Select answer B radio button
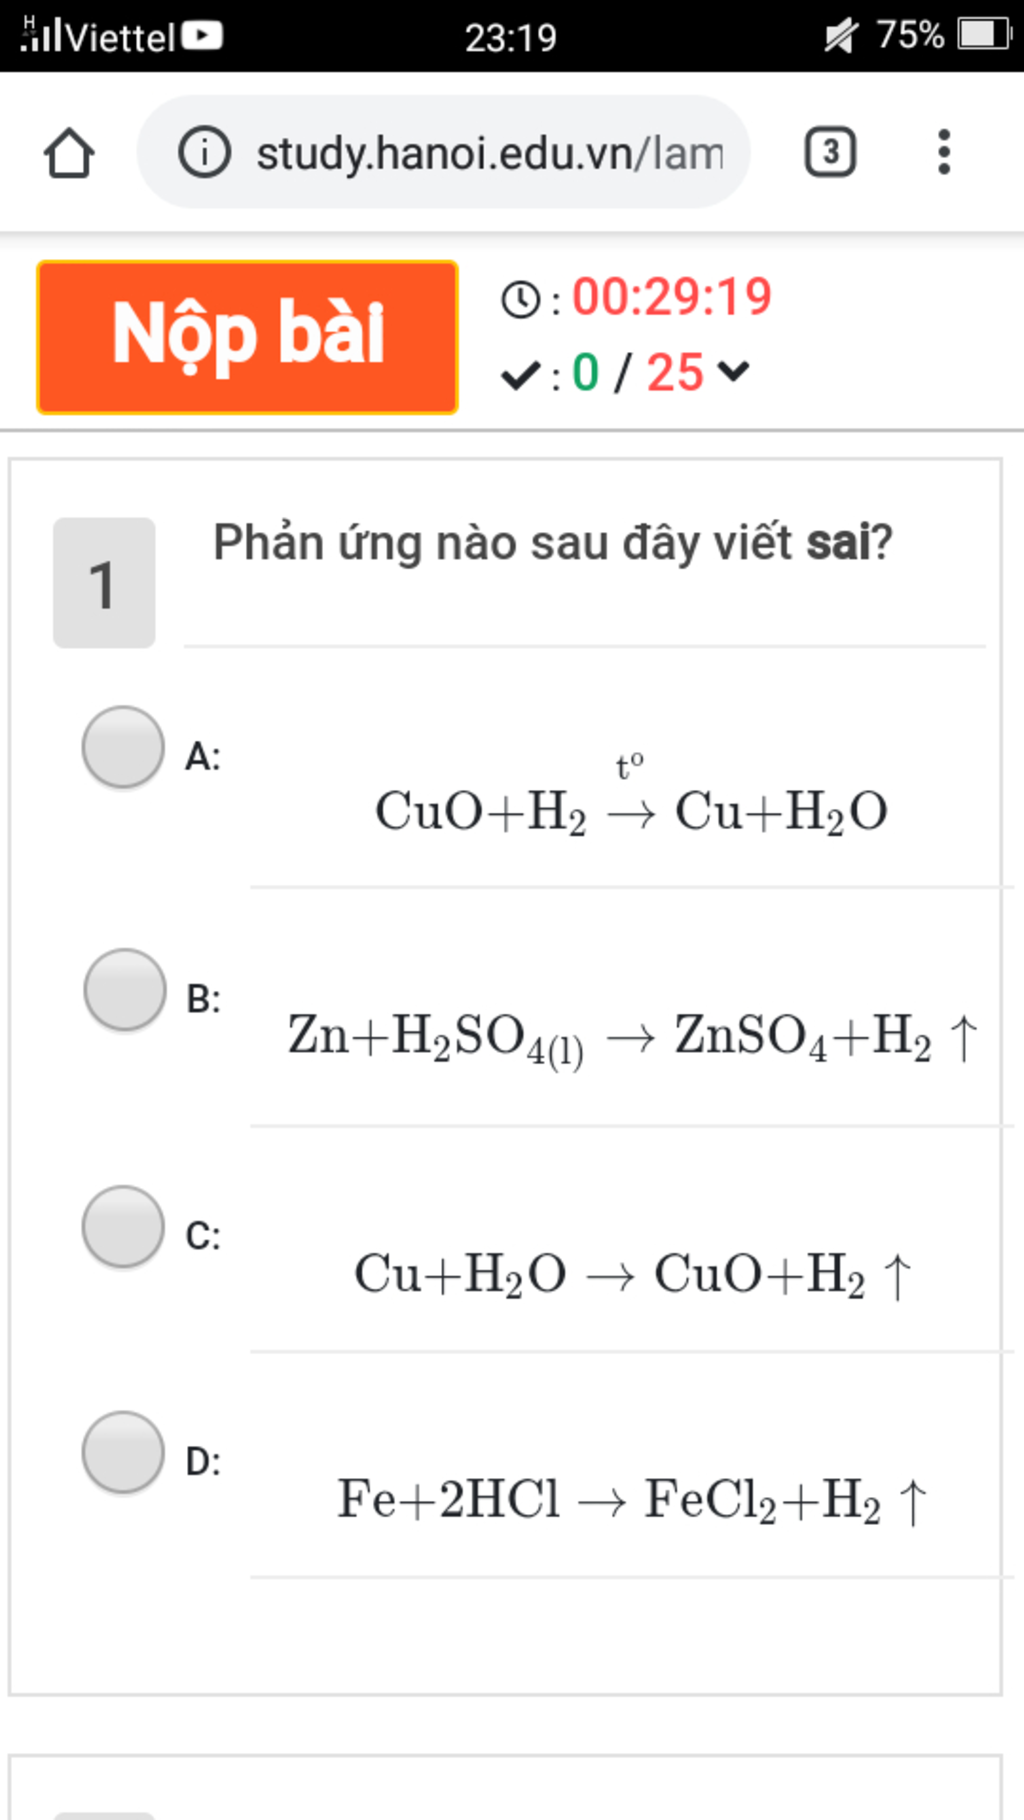The width and height of the screenshot is (1024, 1820). (x=125, y=989)
